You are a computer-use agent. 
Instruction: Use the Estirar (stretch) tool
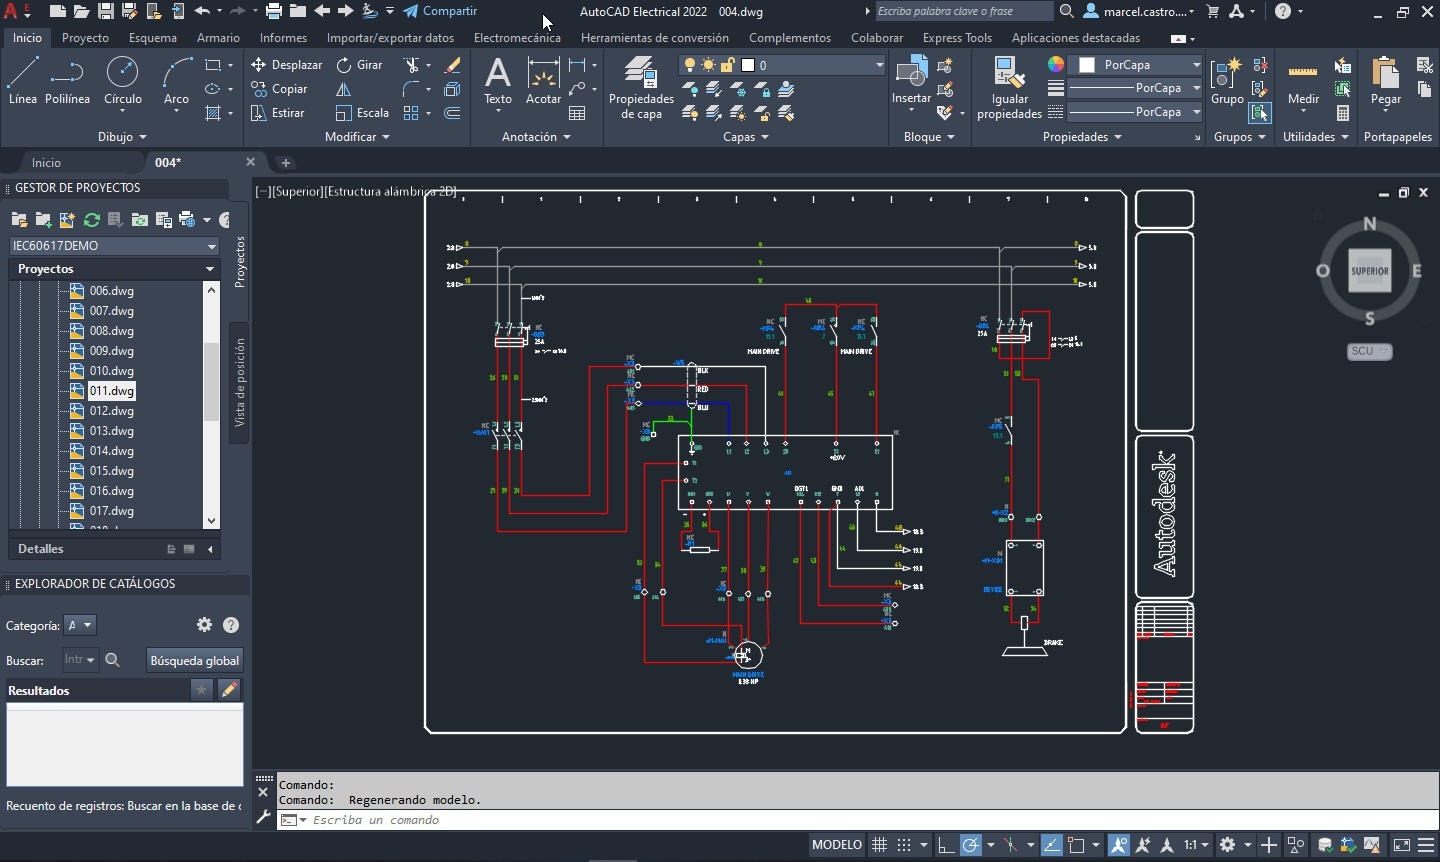[x=278, y=113]
